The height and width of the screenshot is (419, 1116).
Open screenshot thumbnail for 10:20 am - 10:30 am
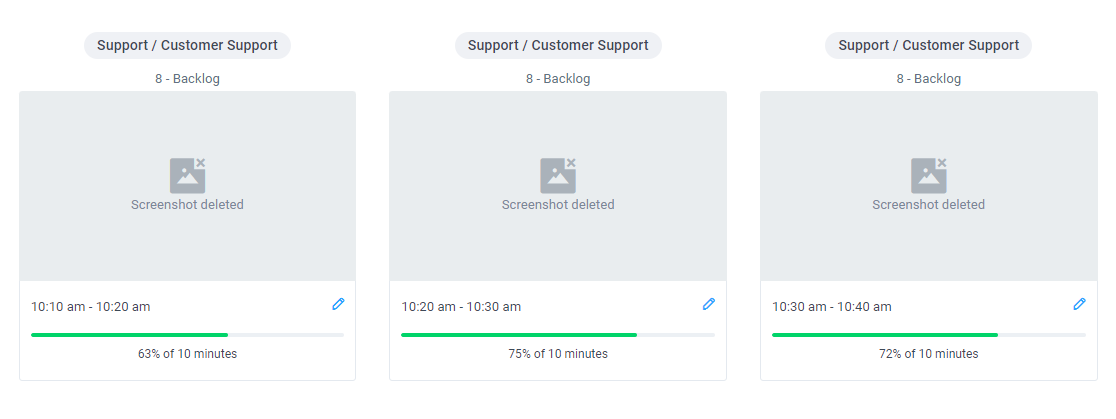558,186
